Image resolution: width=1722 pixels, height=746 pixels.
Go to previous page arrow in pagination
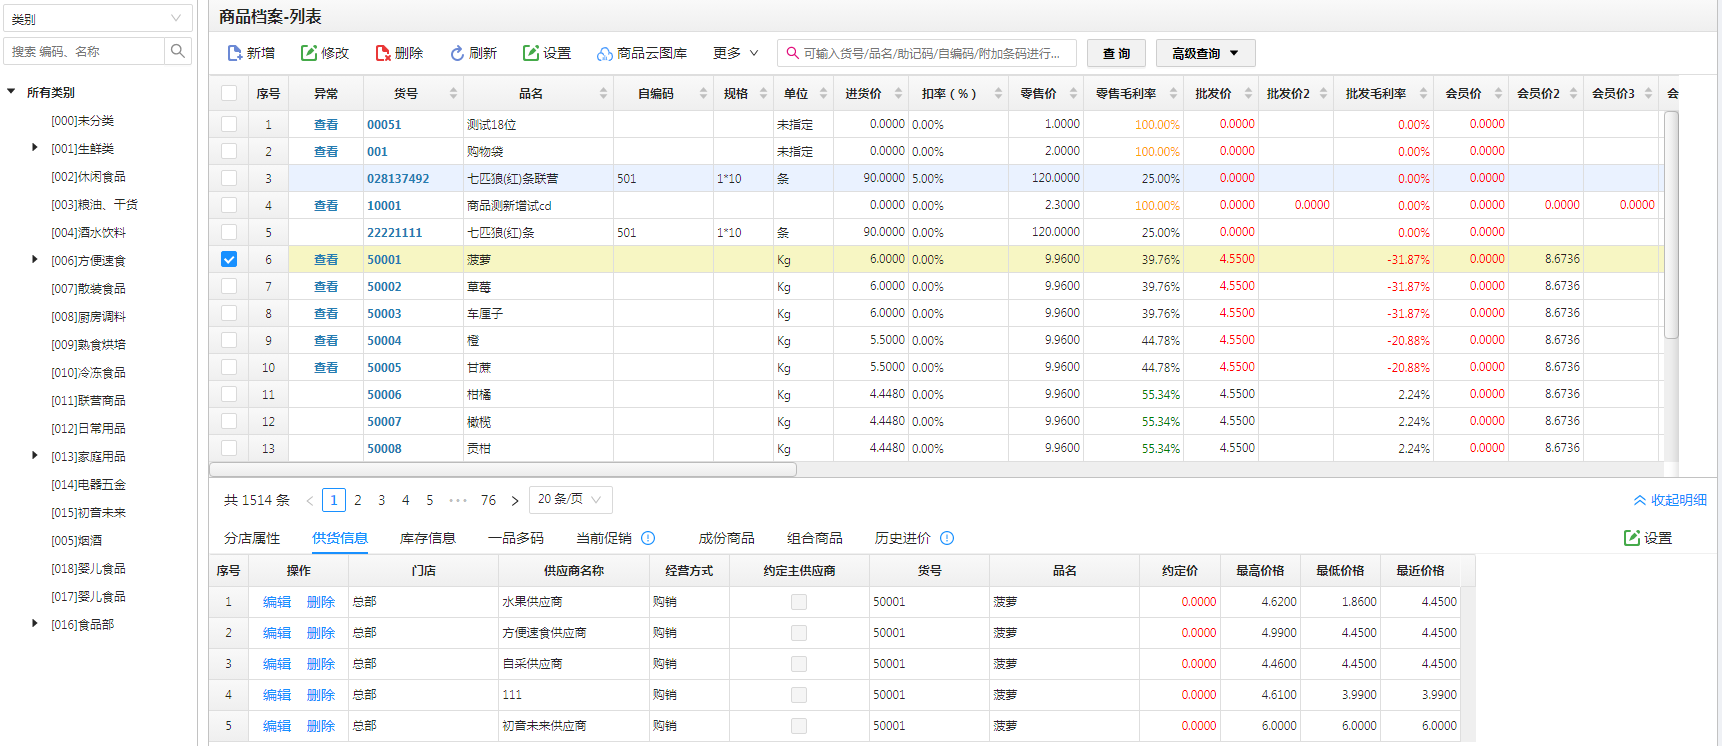tap(310, 500)
